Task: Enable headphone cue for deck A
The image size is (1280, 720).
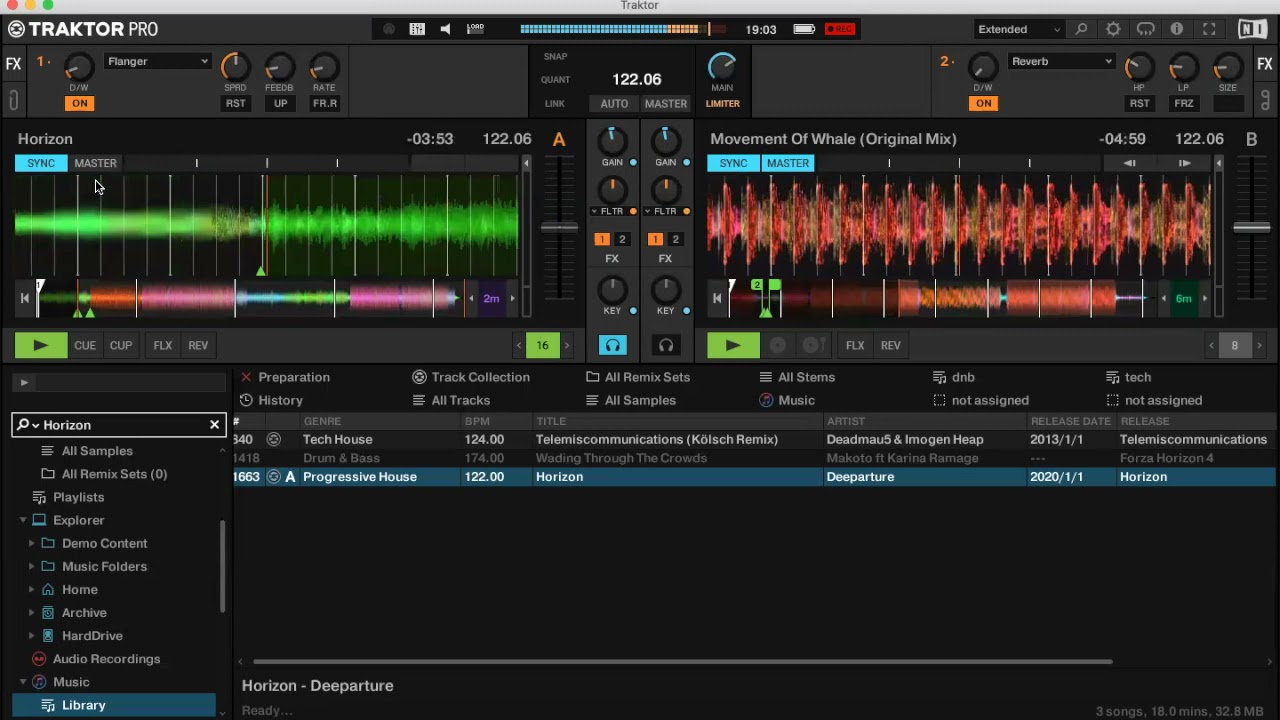Action: [x=612, y=345]
